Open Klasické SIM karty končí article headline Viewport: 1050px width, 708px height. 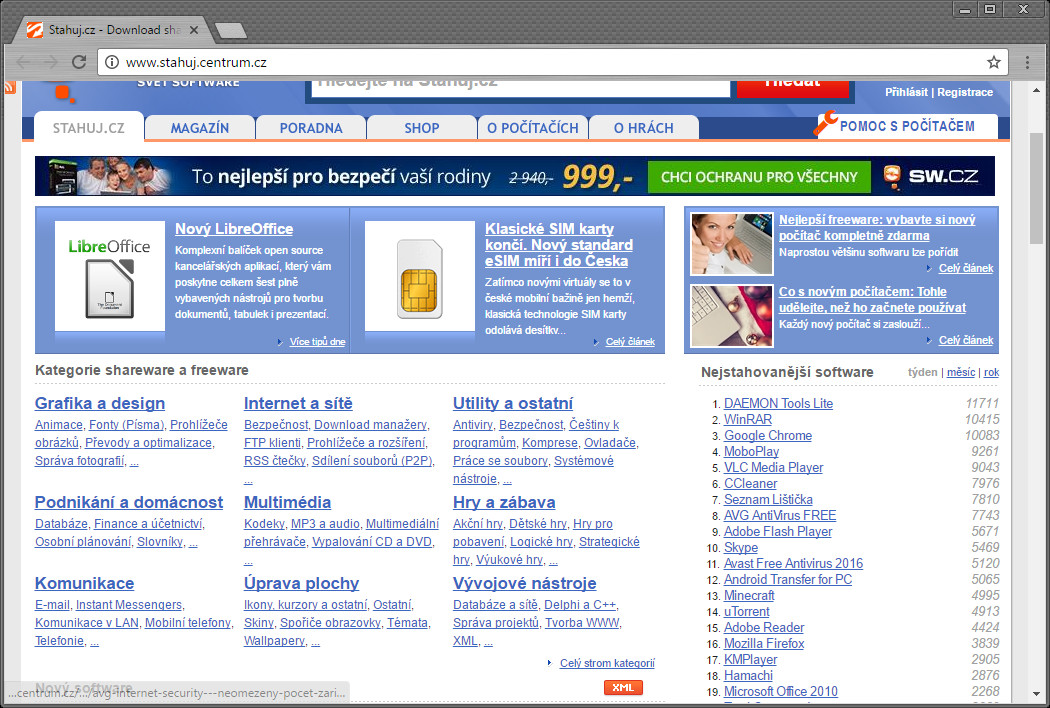tap(558, 245)
